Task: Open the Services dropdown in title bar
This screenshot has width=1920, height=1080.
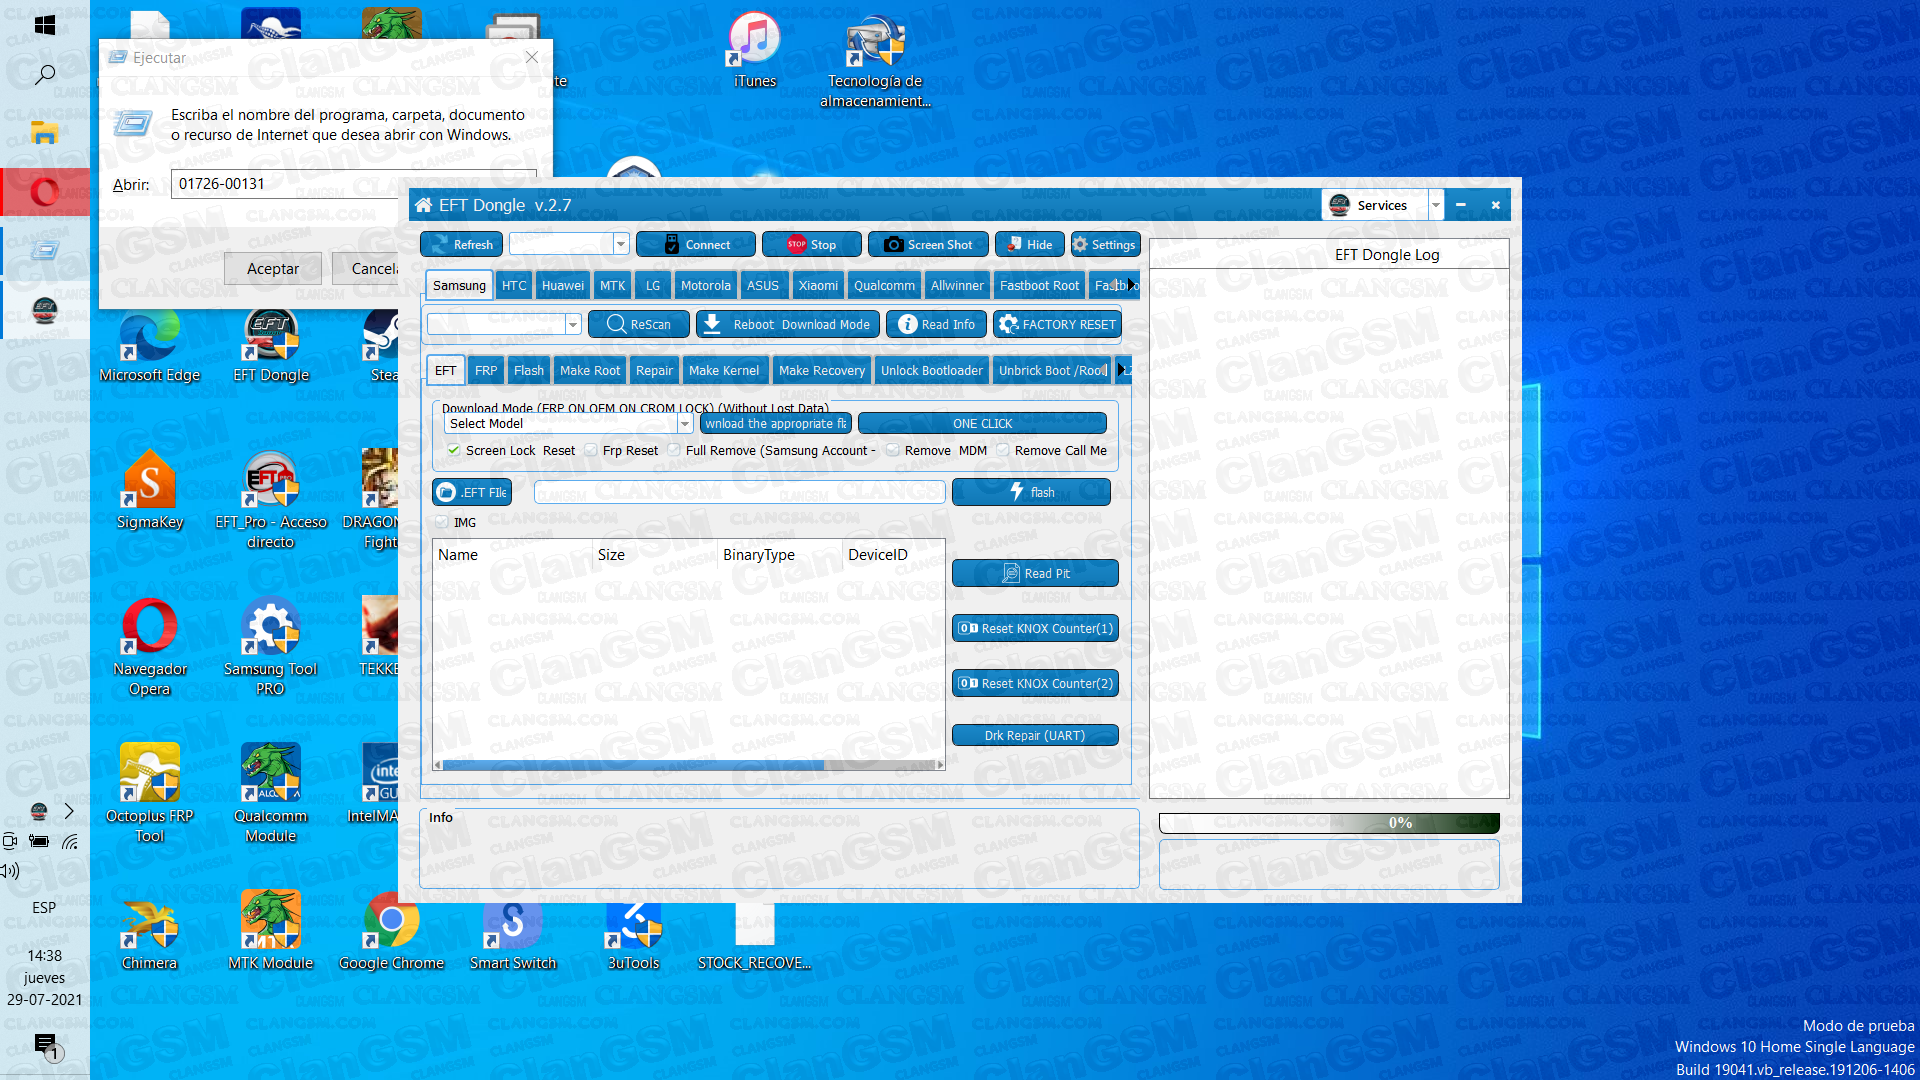Action: pos(1436,205)
